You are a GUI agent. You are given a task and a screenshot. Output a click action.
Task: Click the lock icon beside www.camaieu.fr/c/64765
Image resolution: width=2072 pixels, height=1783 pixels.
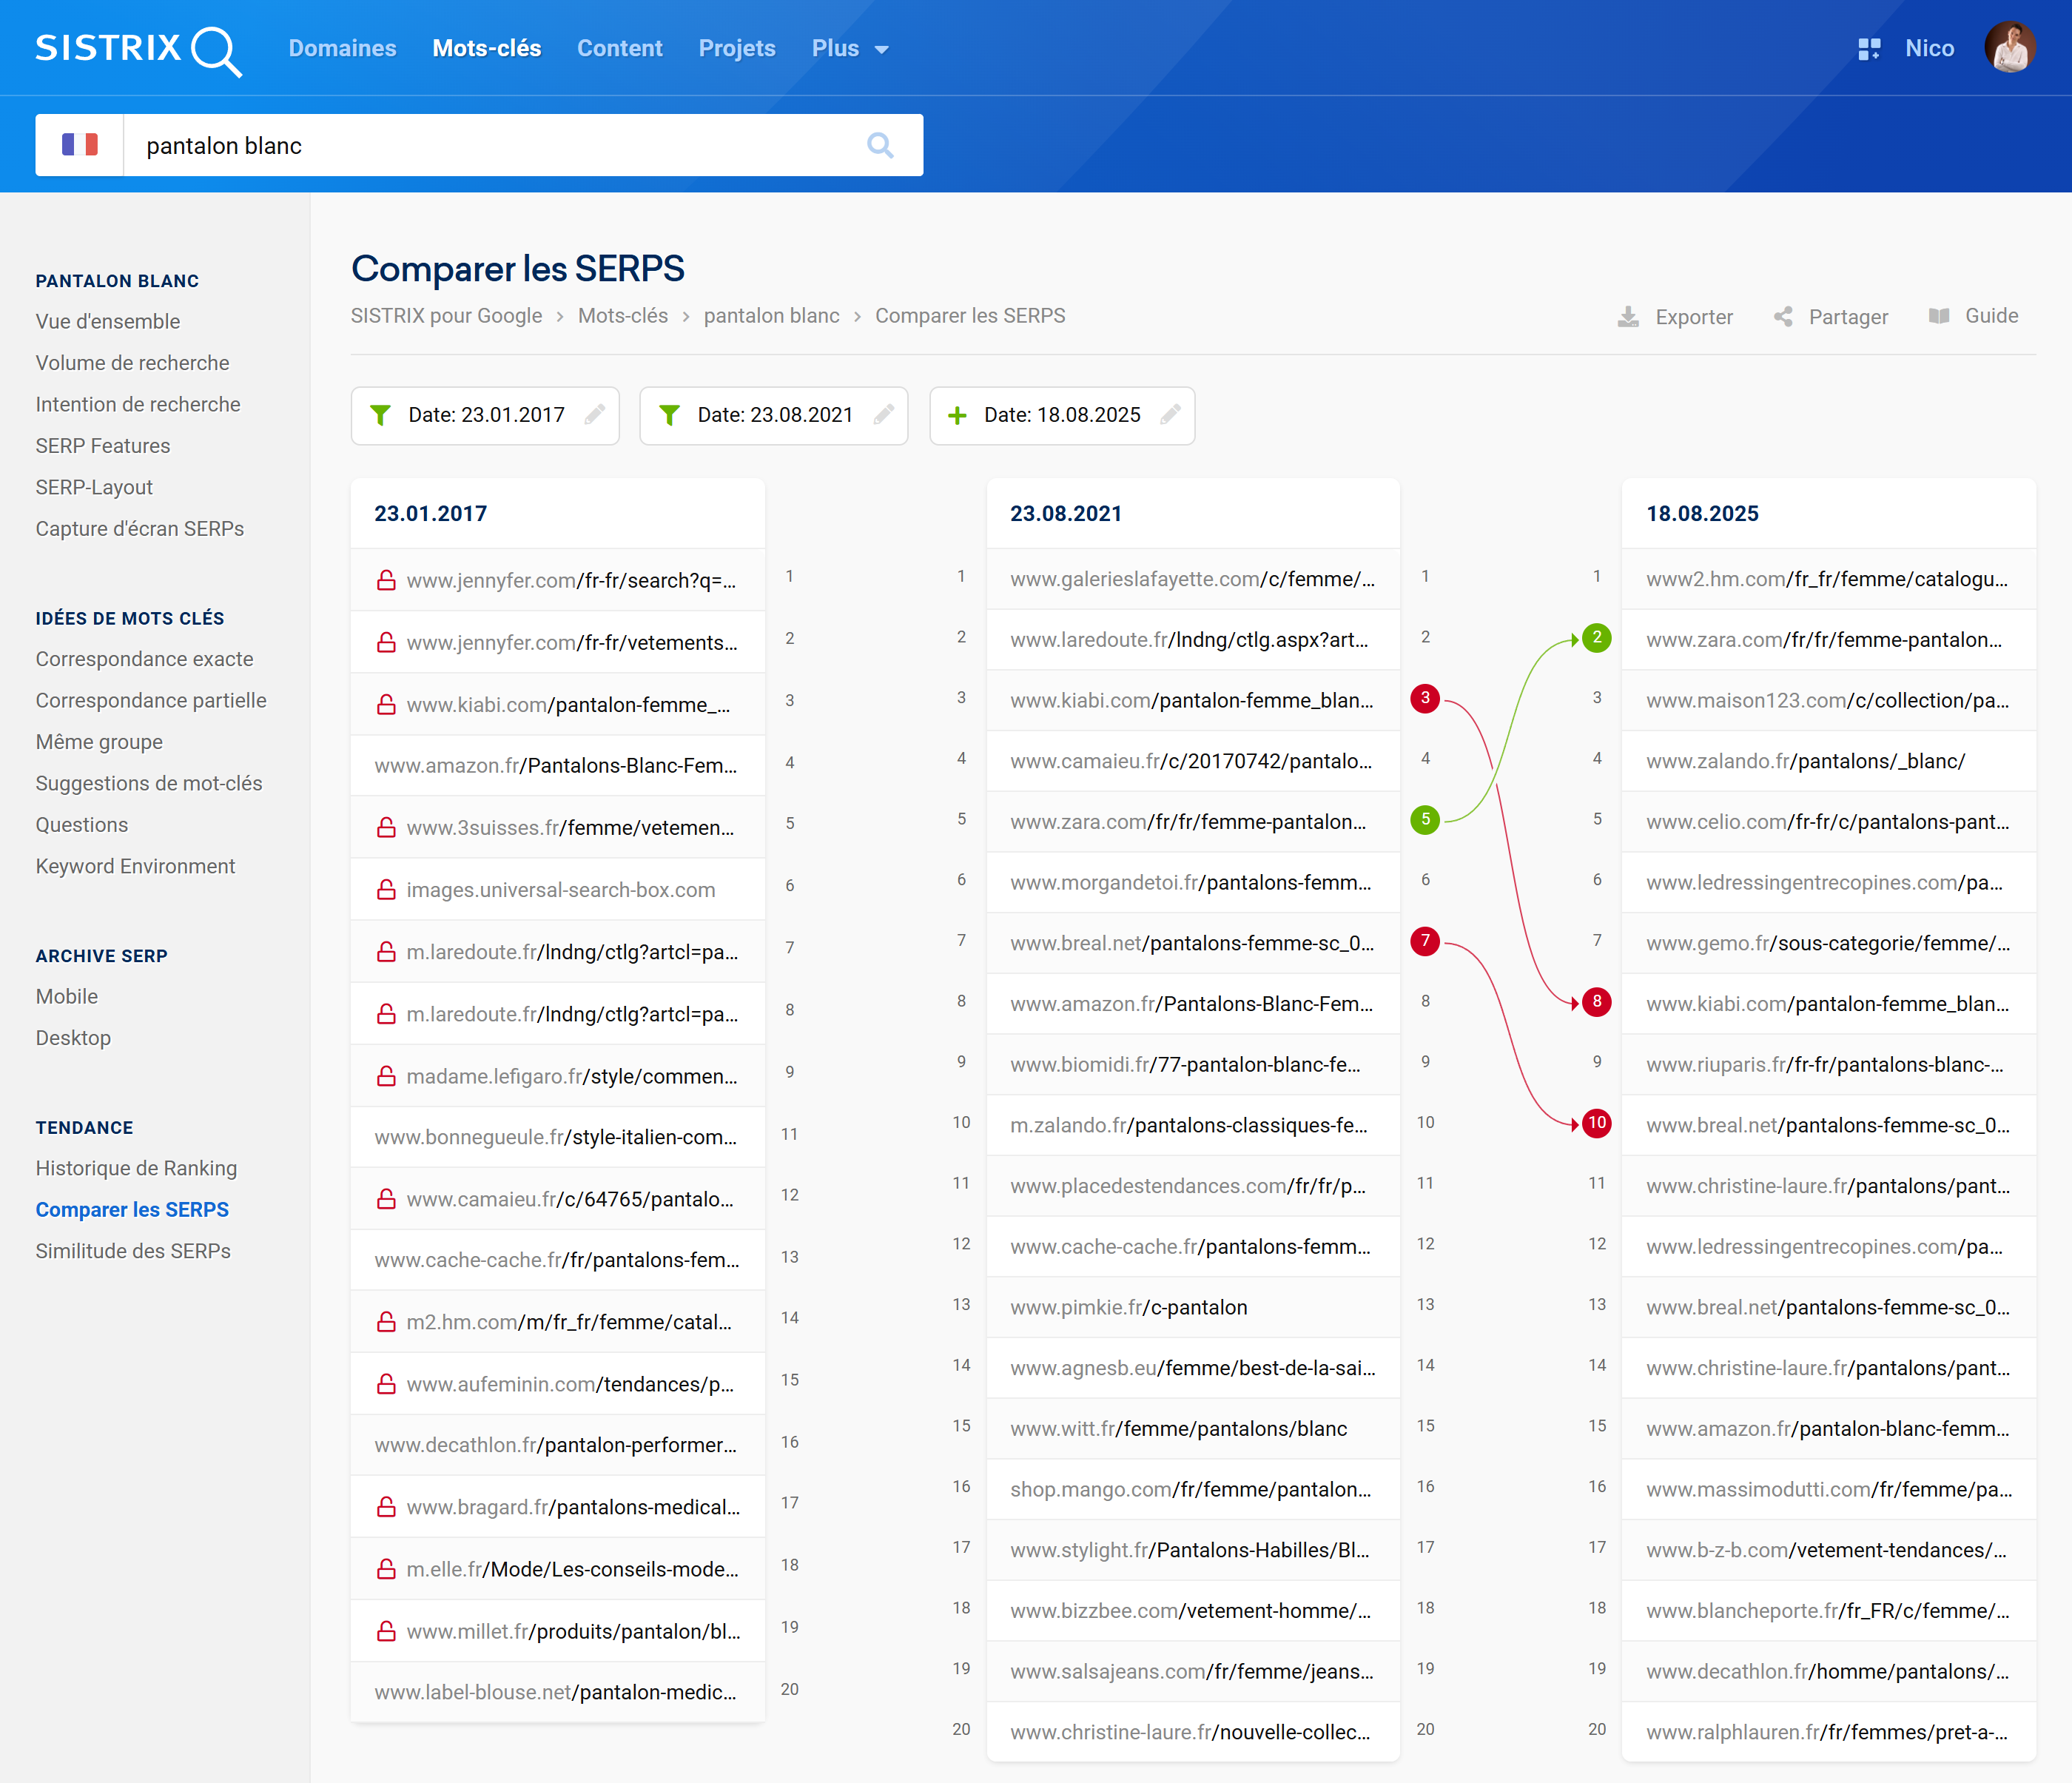tap(386, 1199)
